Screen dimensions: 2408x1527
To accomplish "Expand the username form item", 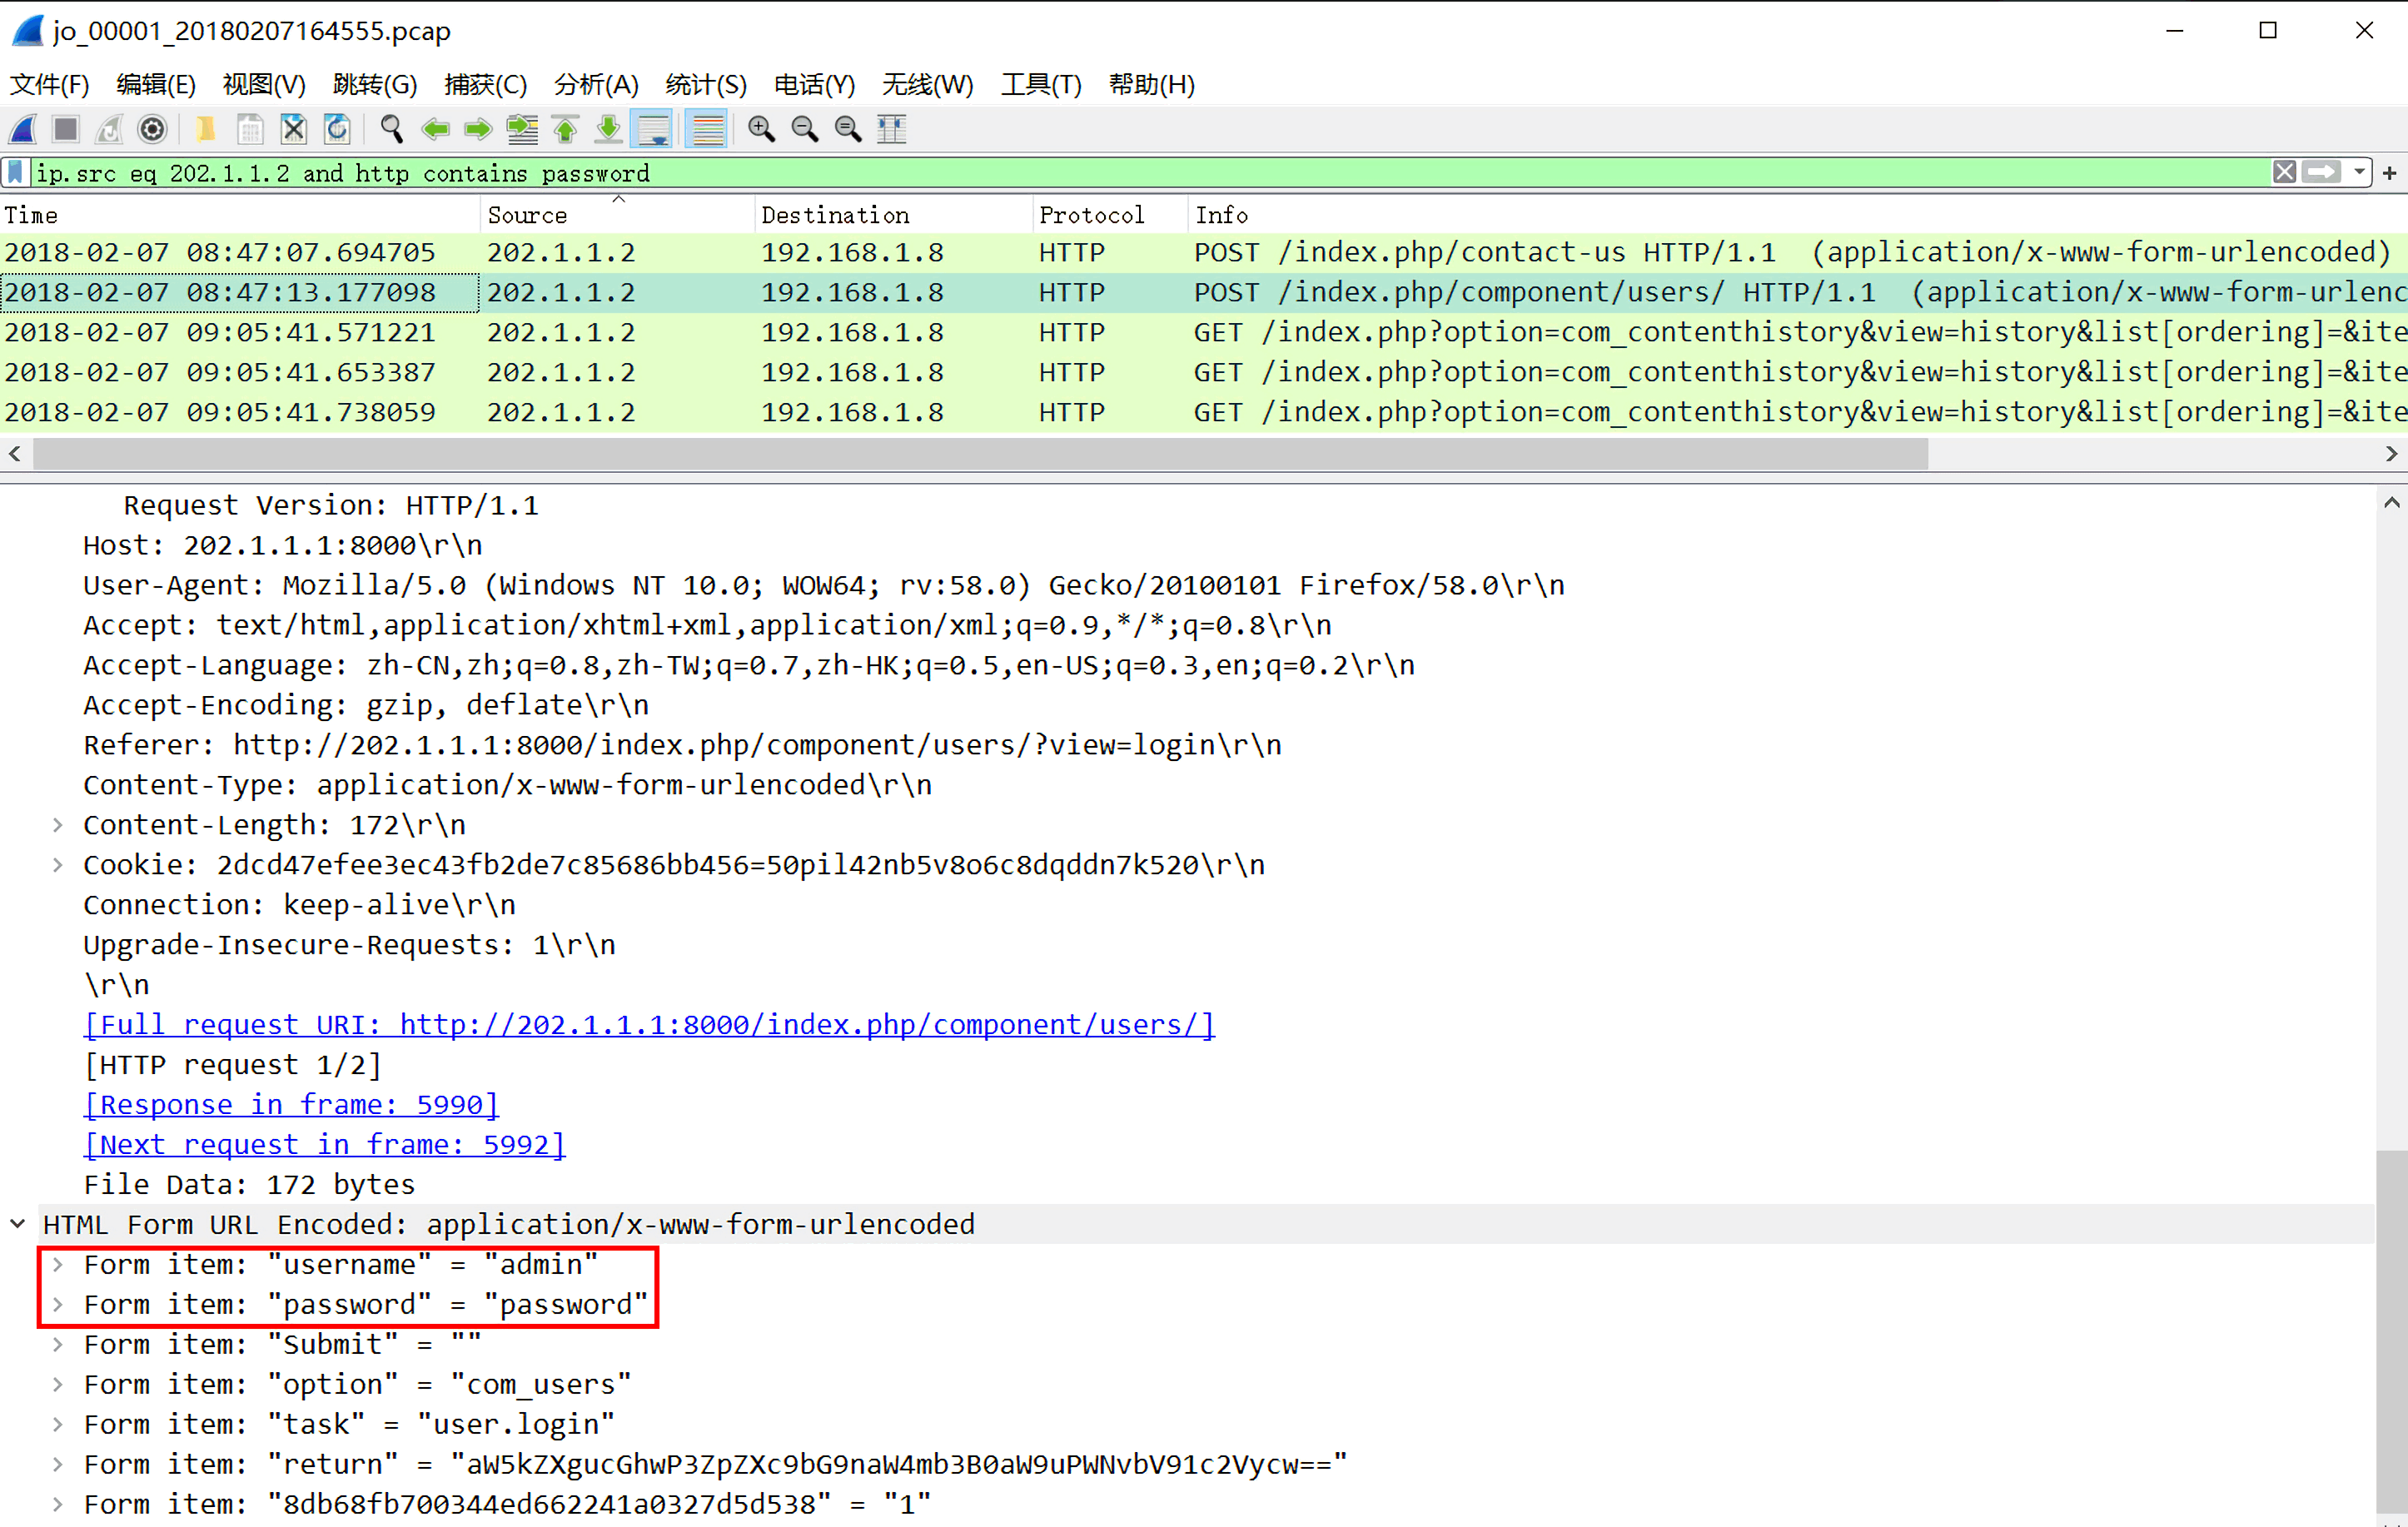I will tap(58, 1265).
